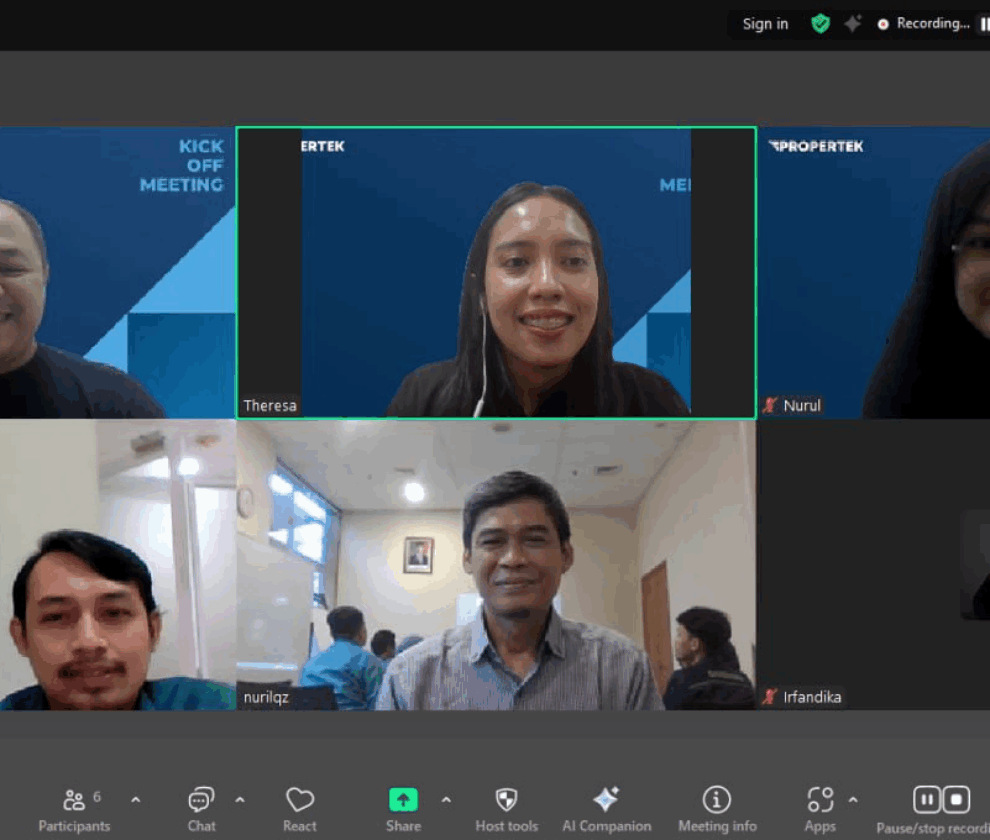Expand the chevron next to Participants
The width and height of the screenshot is (990, 840).
136,800
